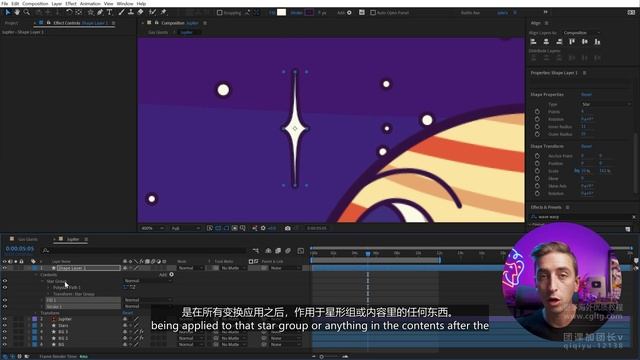Click the current time display 0:00:05:05
The height and width of the screenshot is (360, 640).
pos(20,249)
